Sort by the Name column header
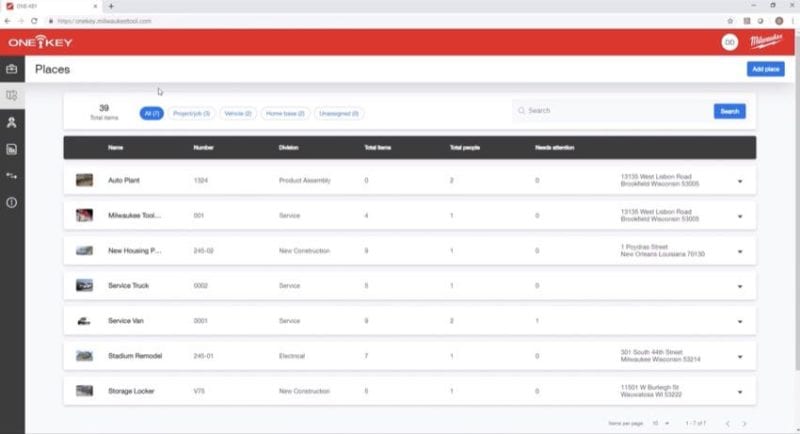This screenshot has height=434, width=800. click(x=115, y=148)
